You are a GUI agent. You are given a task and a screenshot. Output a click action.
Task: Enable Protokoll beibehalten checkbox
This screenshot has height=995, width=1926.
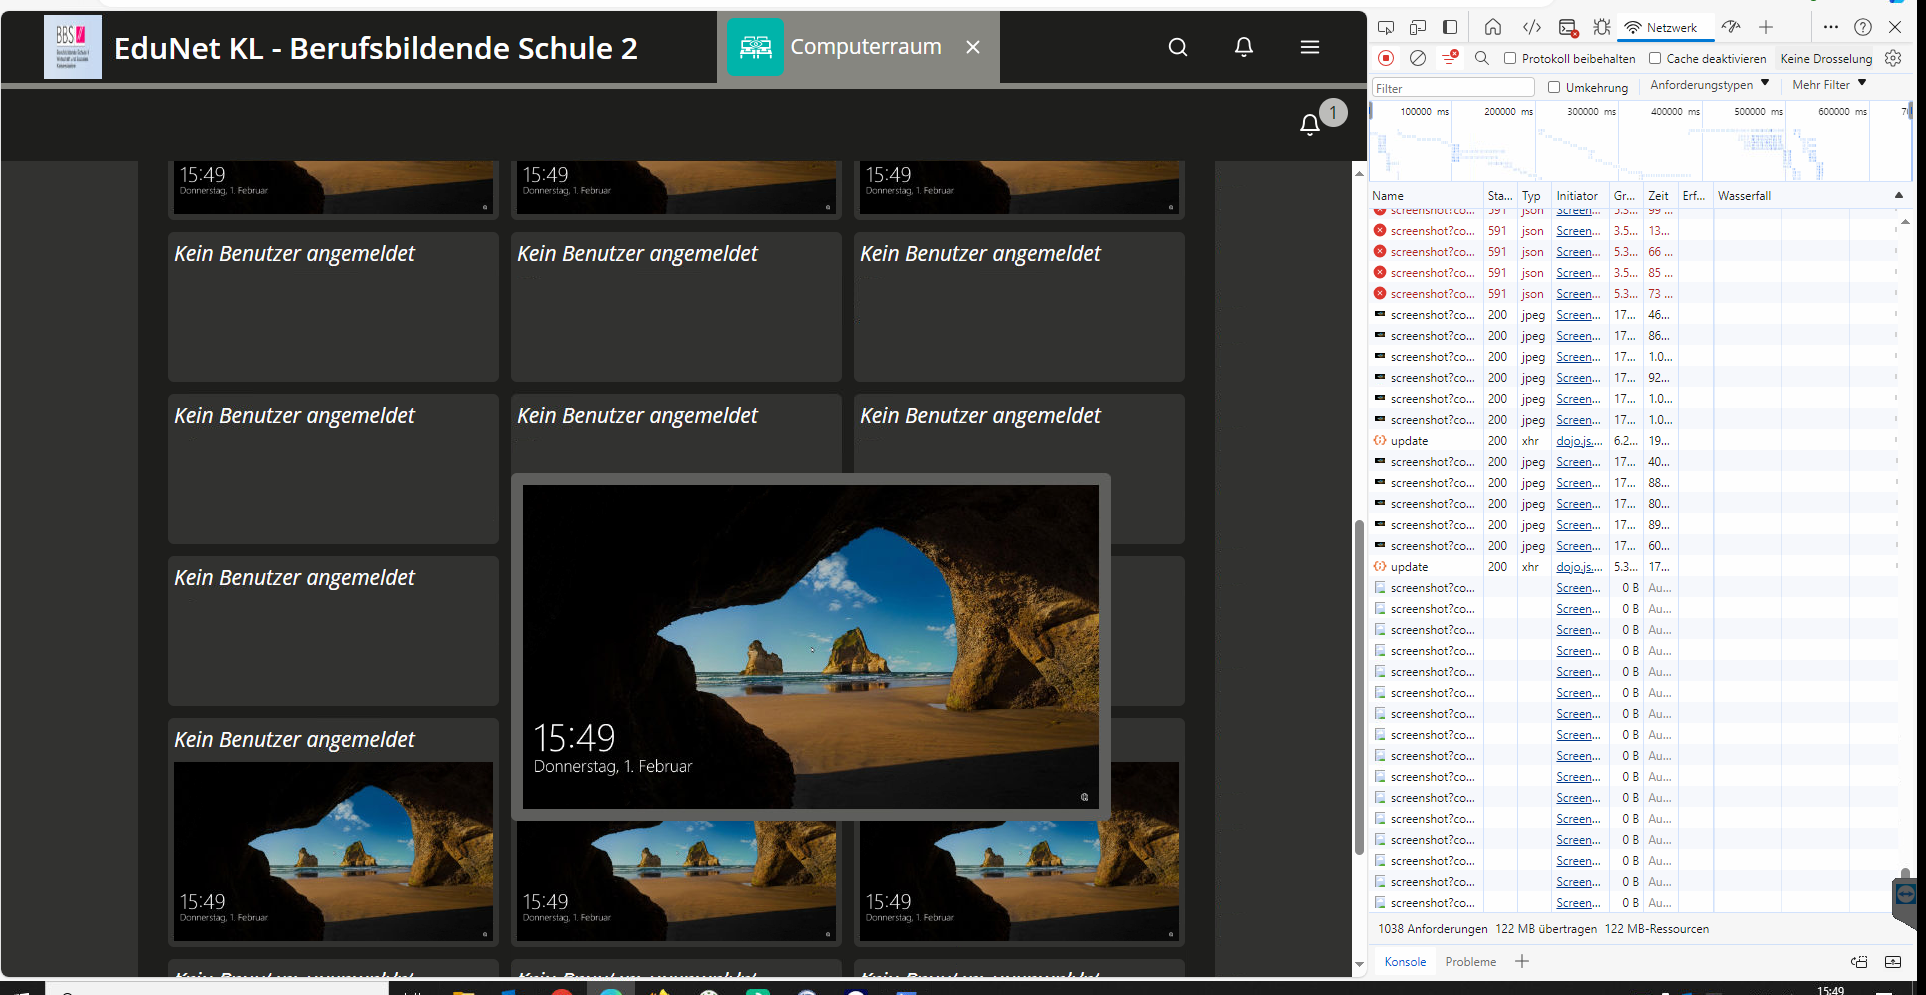click(1510, 58)
